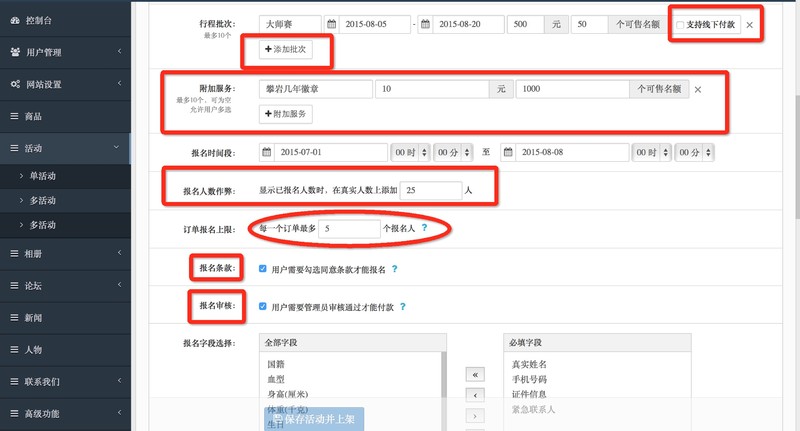
Task: Expand the 论坛 sidebar menu
Action: (65, 286)
